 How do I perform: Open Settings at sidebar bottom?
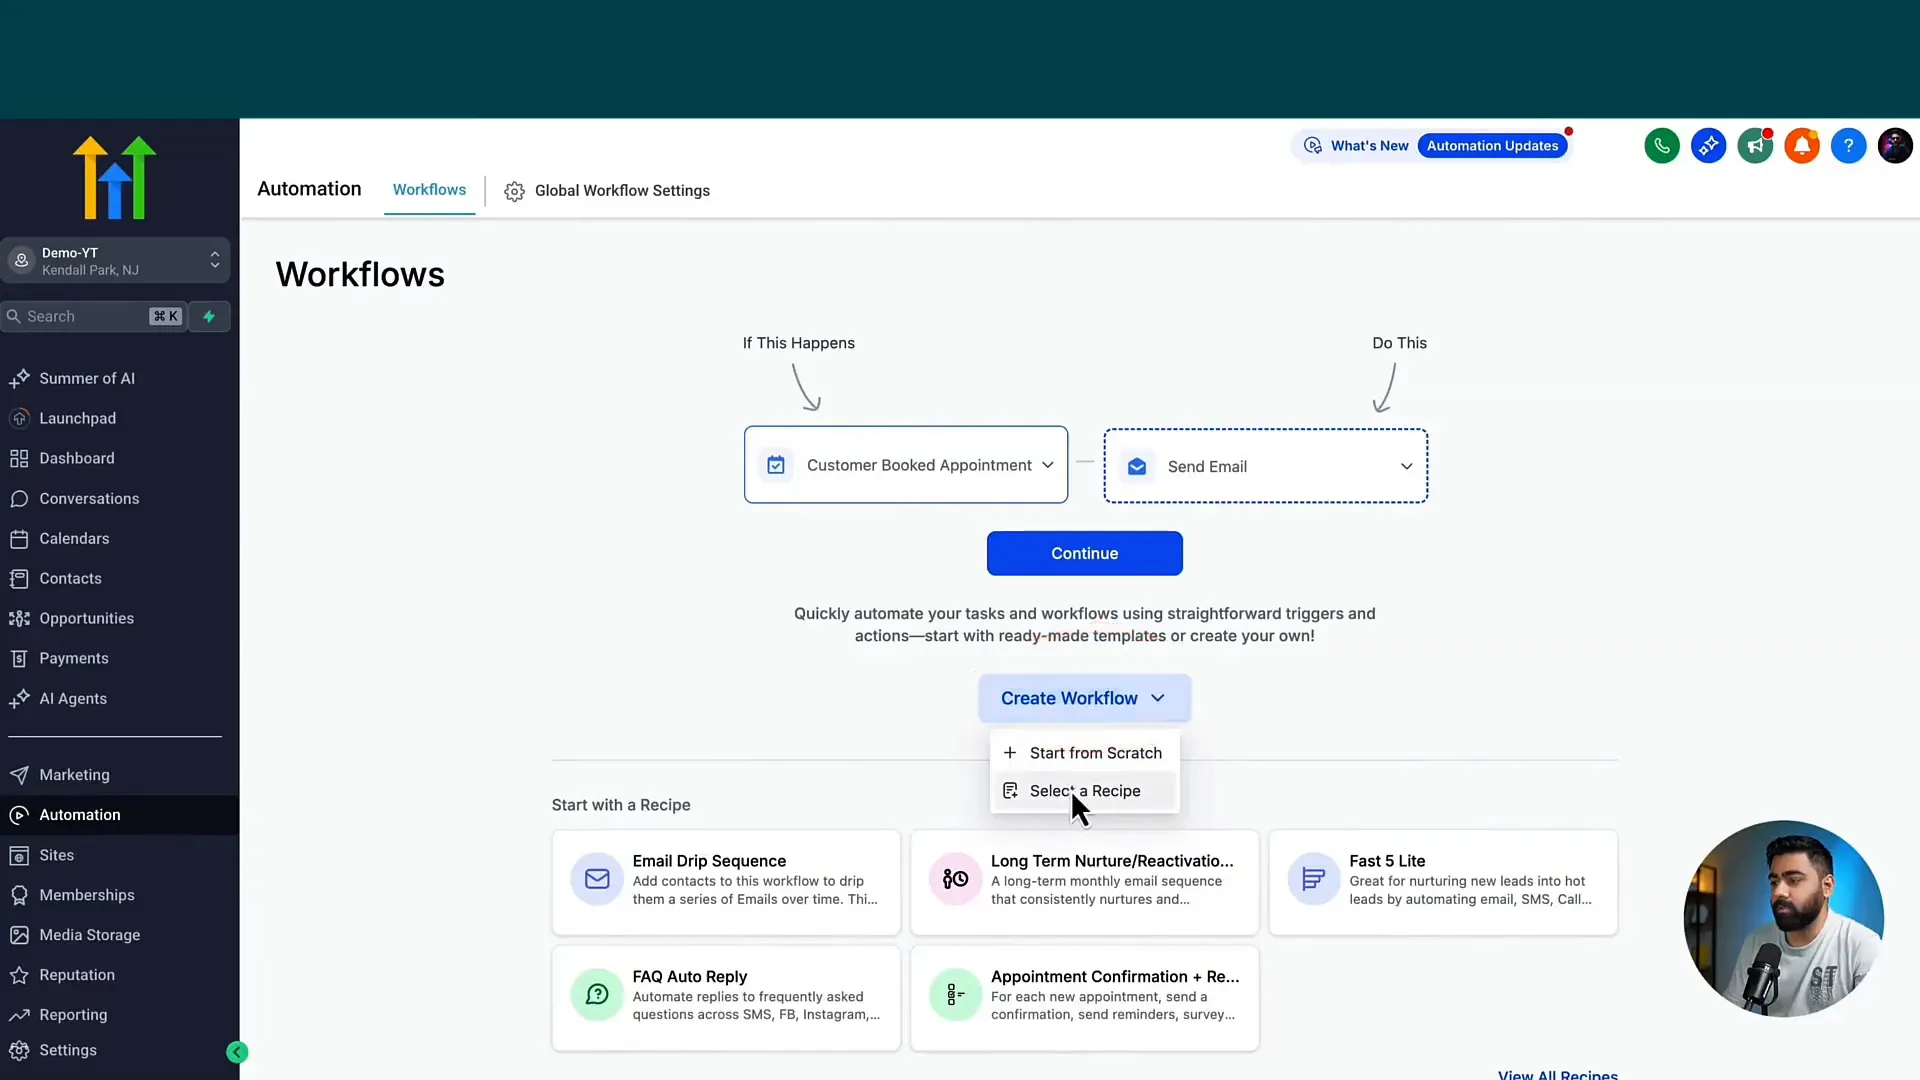tap(68, 1050)
